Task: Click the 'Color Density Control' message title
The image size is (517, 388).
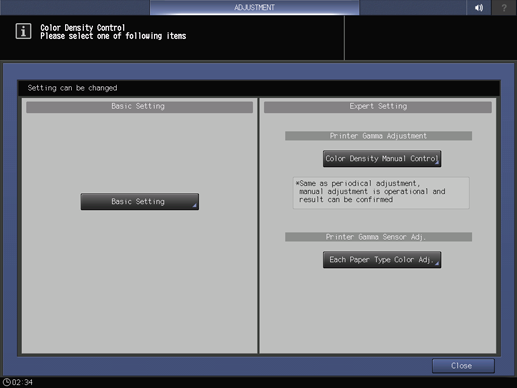Action: click(x=83, y=28)
